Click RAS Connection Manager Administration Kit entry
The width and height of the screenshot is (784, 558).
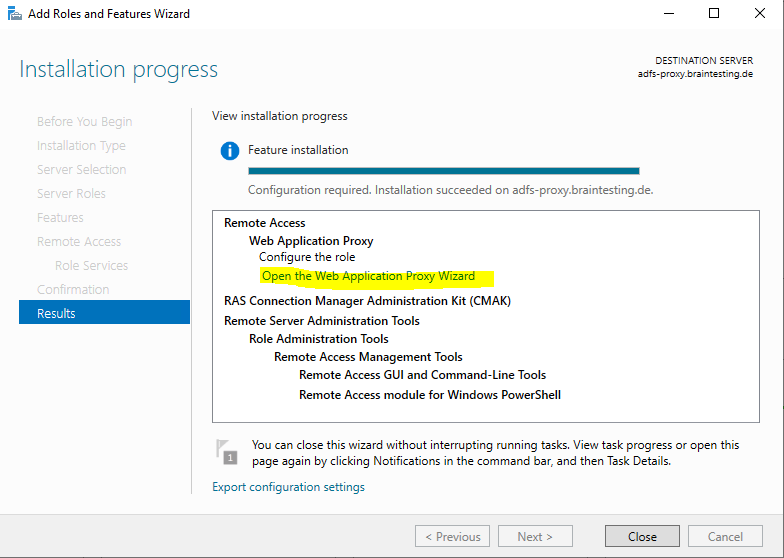[368, 301]
